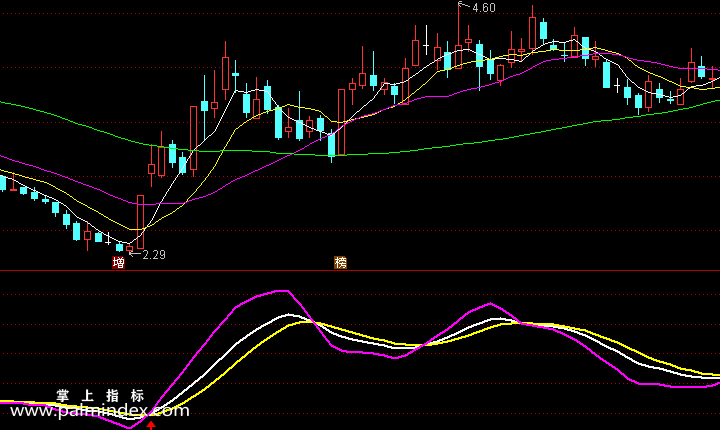Click the tall red candlestick beside the 2.29 label

141,222
